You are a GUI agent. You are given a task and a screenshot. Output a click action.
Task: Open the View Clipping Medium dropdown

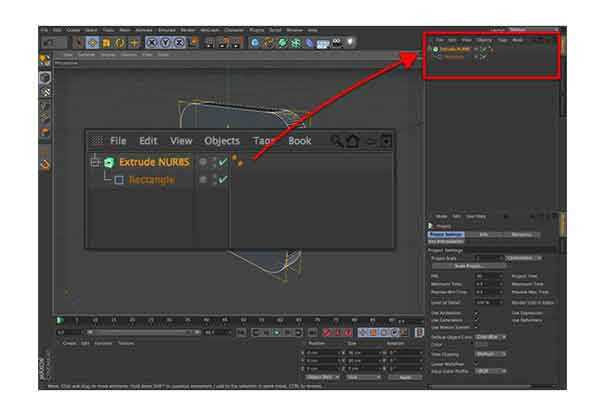point(489,354)
